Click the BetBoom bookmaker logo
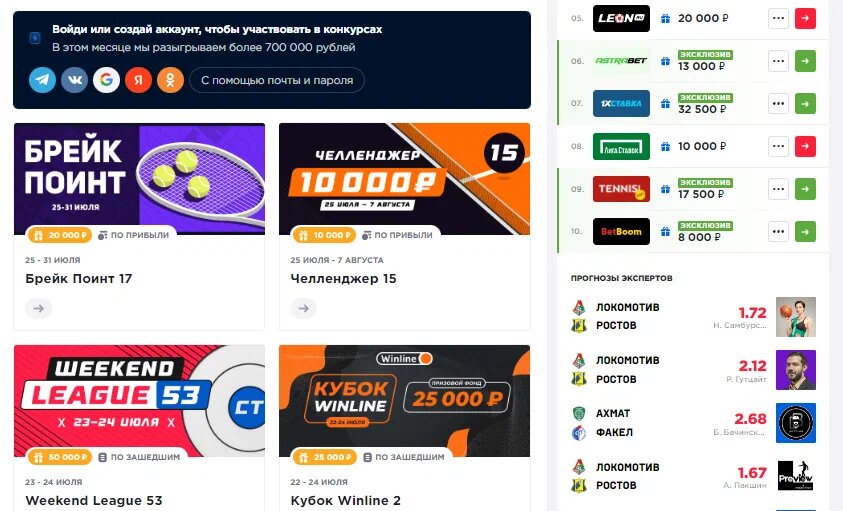This screenshot has height=511, width=843. click(x=621, y=231)
